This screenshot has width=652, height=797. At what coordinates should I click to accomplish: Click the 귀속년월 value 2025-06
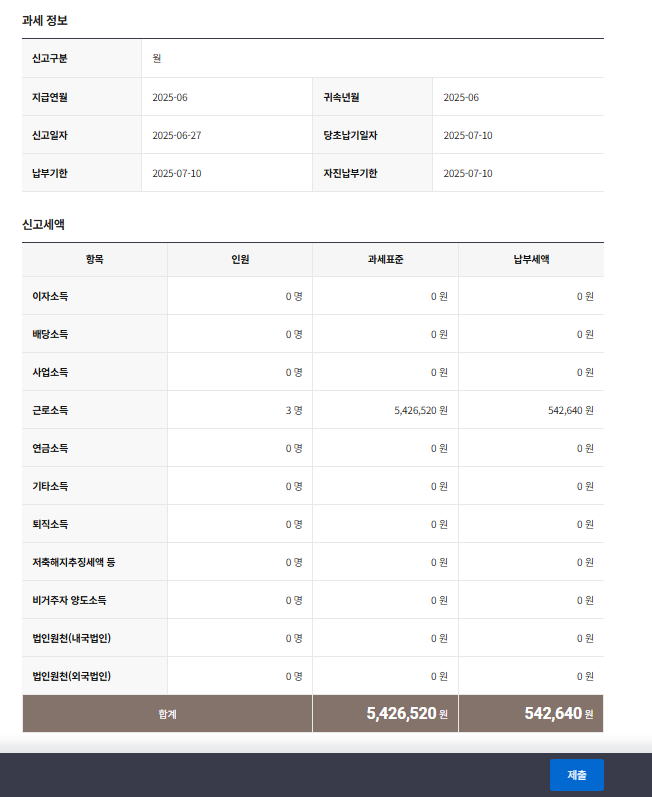click(x=461, y=97)
